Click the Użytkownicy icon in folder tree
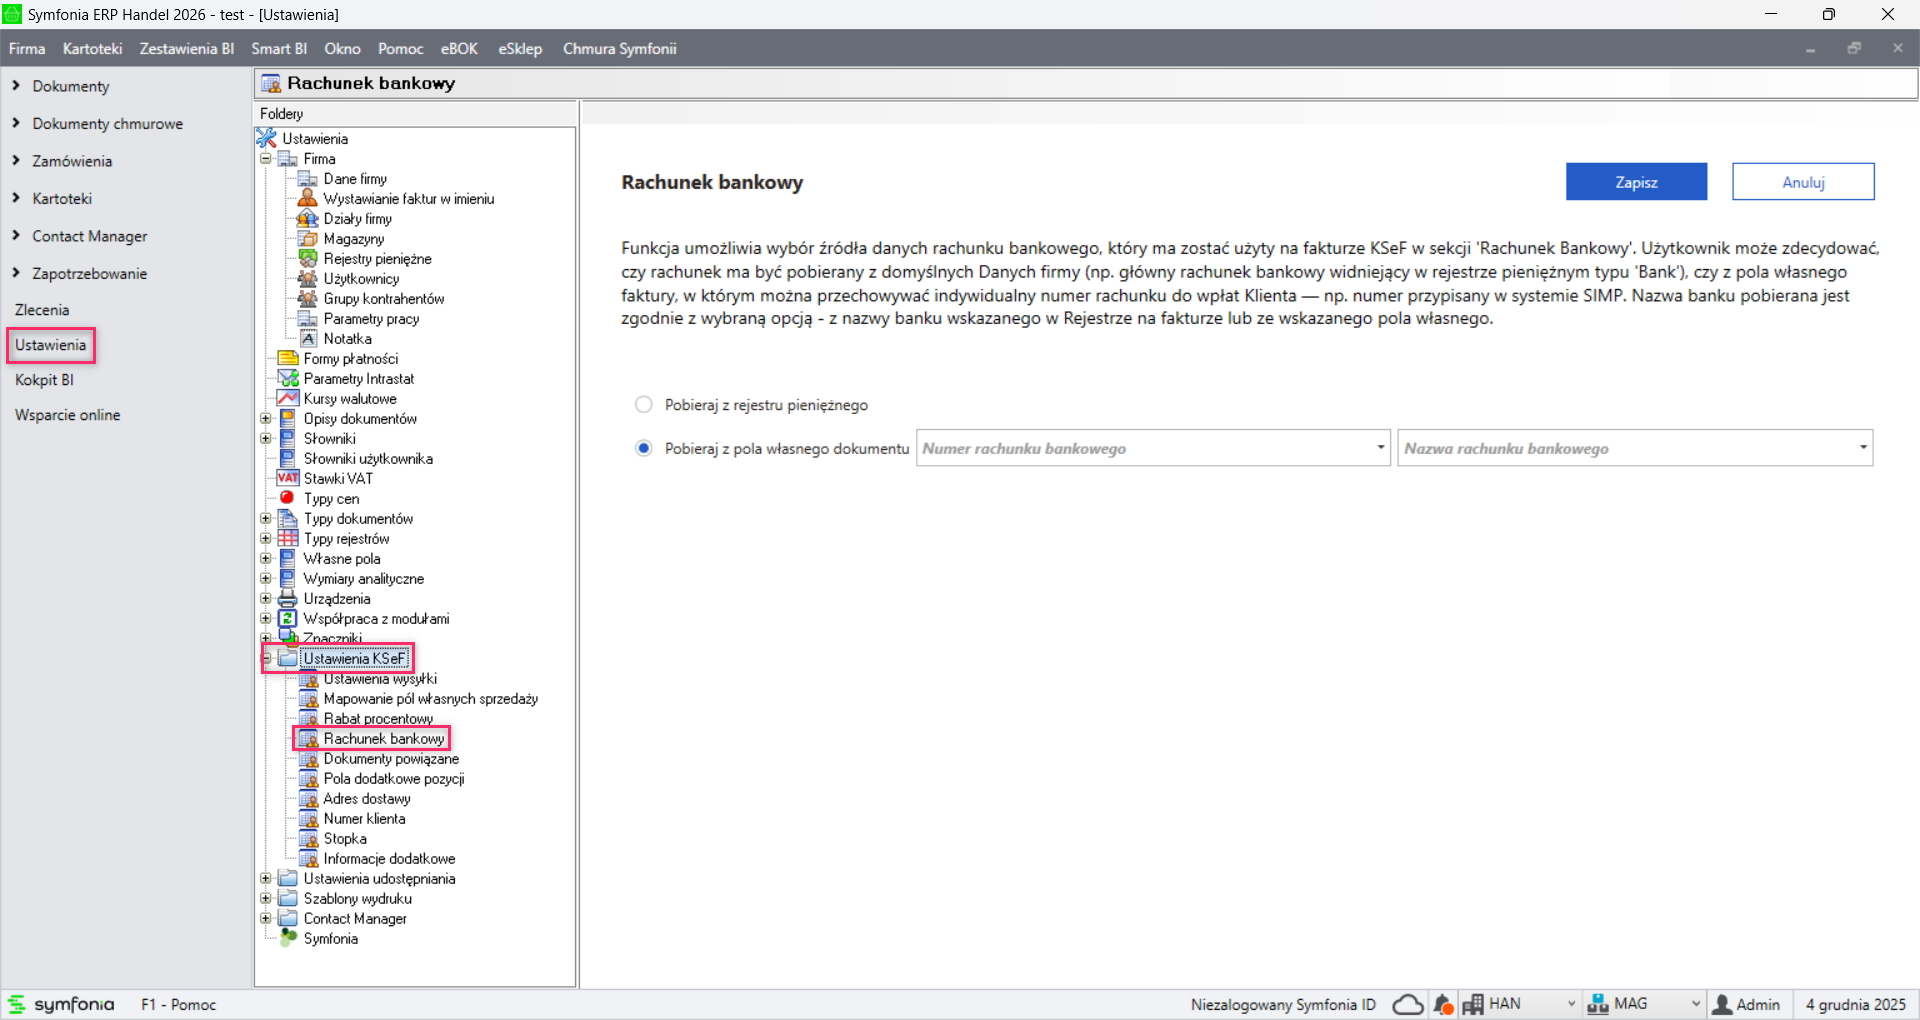The width and height of the screenshot is (1920, 1020). (308, 279)
